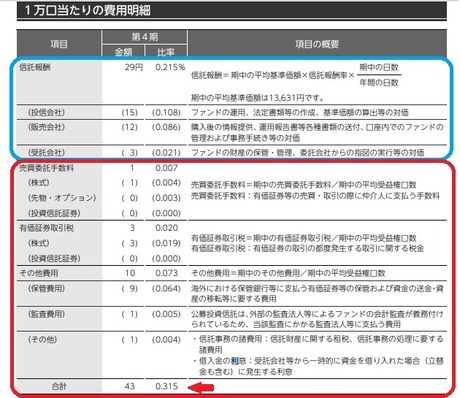Screen dimensions: 460x398
Task: Click the "有価証券取引税" row label
Action: pos(46,228)
